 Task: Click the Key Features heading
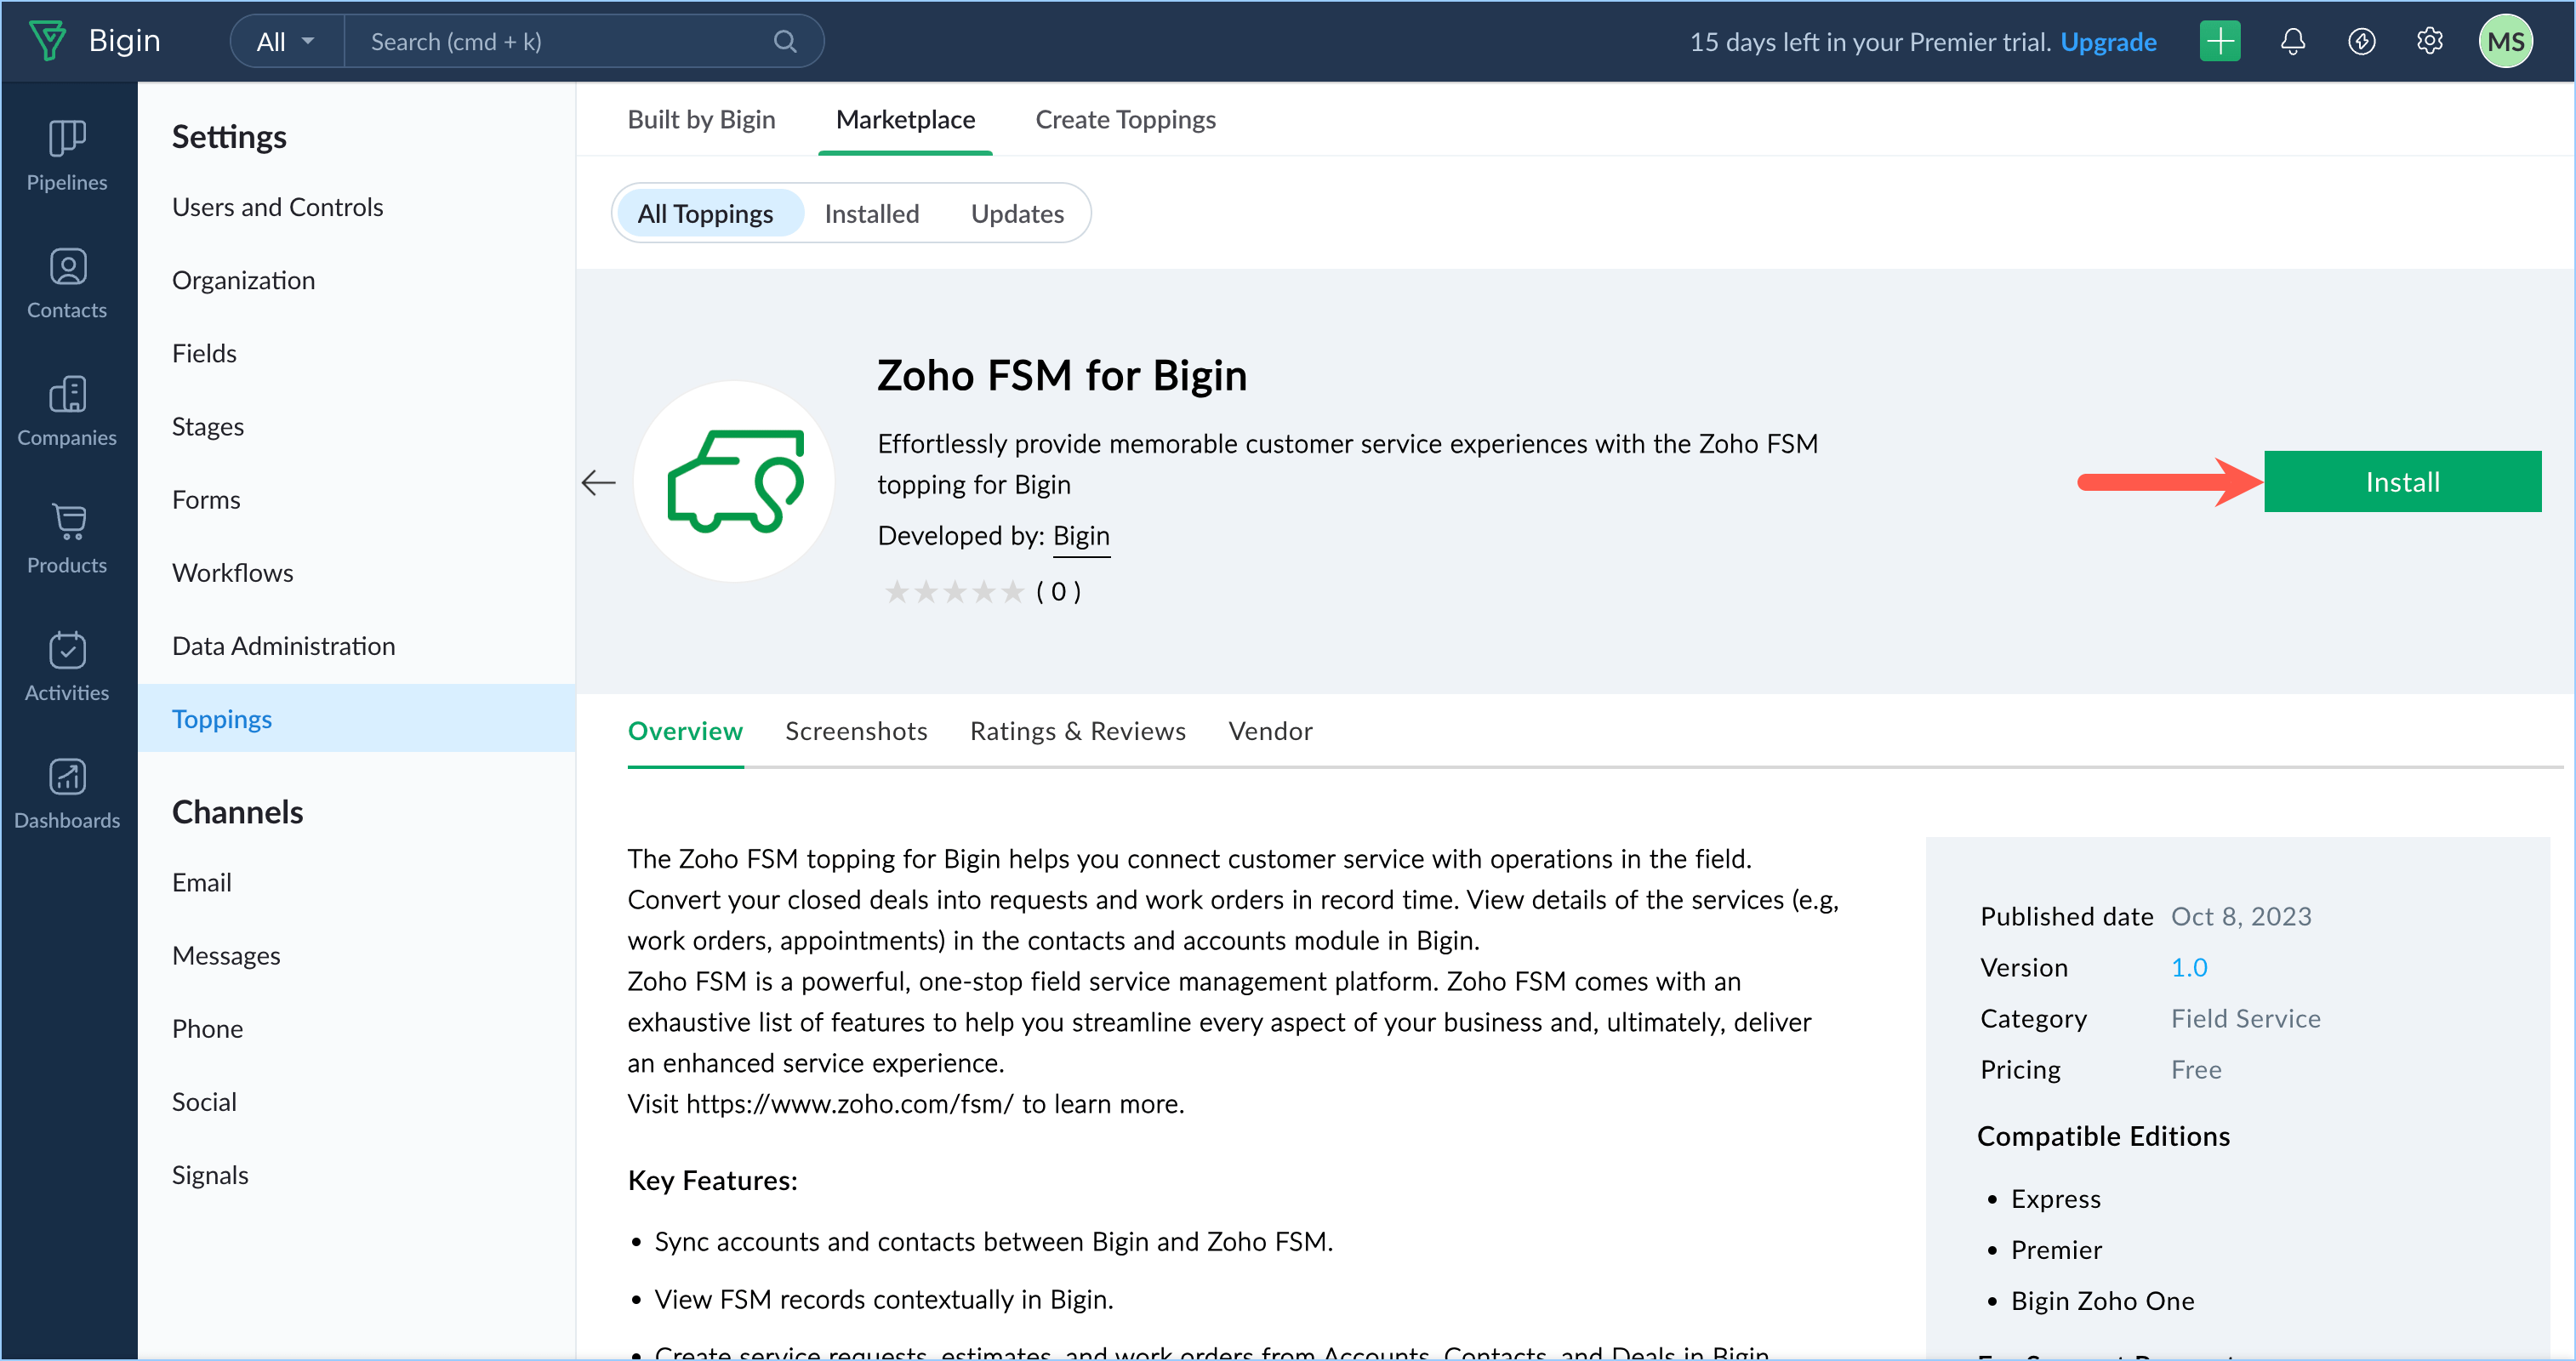coord(712,1180)
